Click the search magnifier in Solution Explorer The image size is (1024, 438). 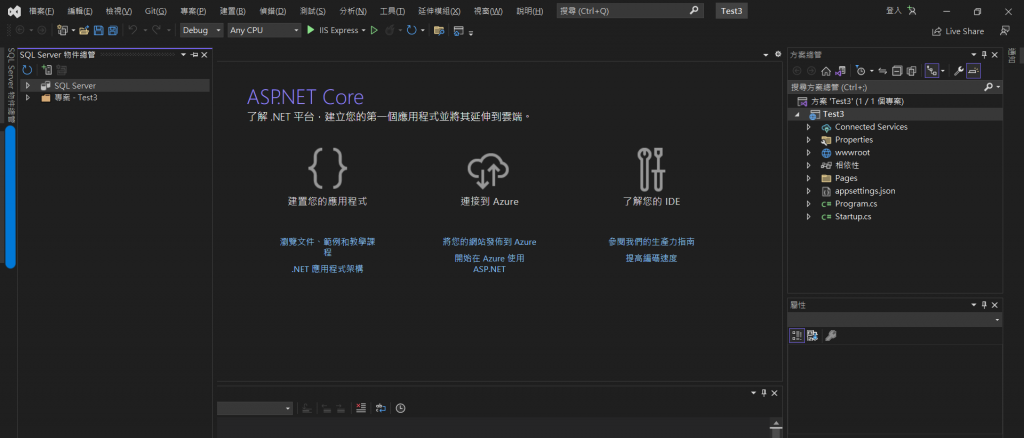coord(988,87)
